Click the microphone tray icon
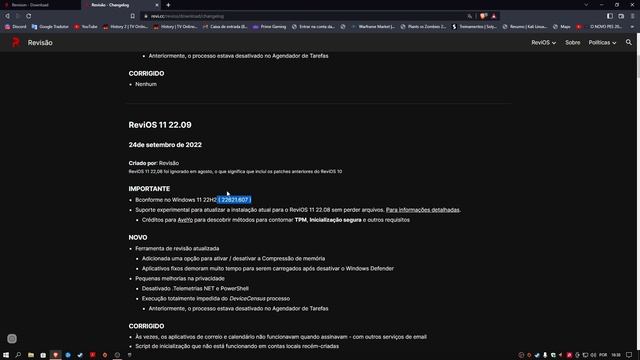The width and height of the screenshot is (640, 360). click(x=545, y=355)
